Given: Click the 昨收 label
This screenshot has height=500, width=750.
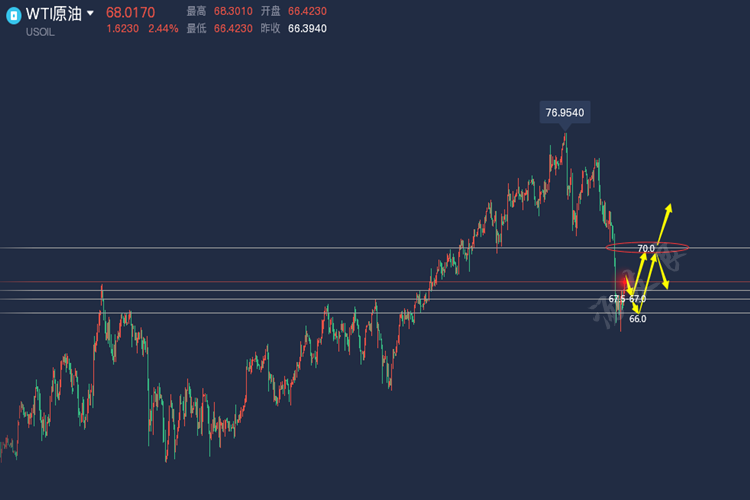Looking at the screenshot, I should pyautogui.click(x=270, y=29).
